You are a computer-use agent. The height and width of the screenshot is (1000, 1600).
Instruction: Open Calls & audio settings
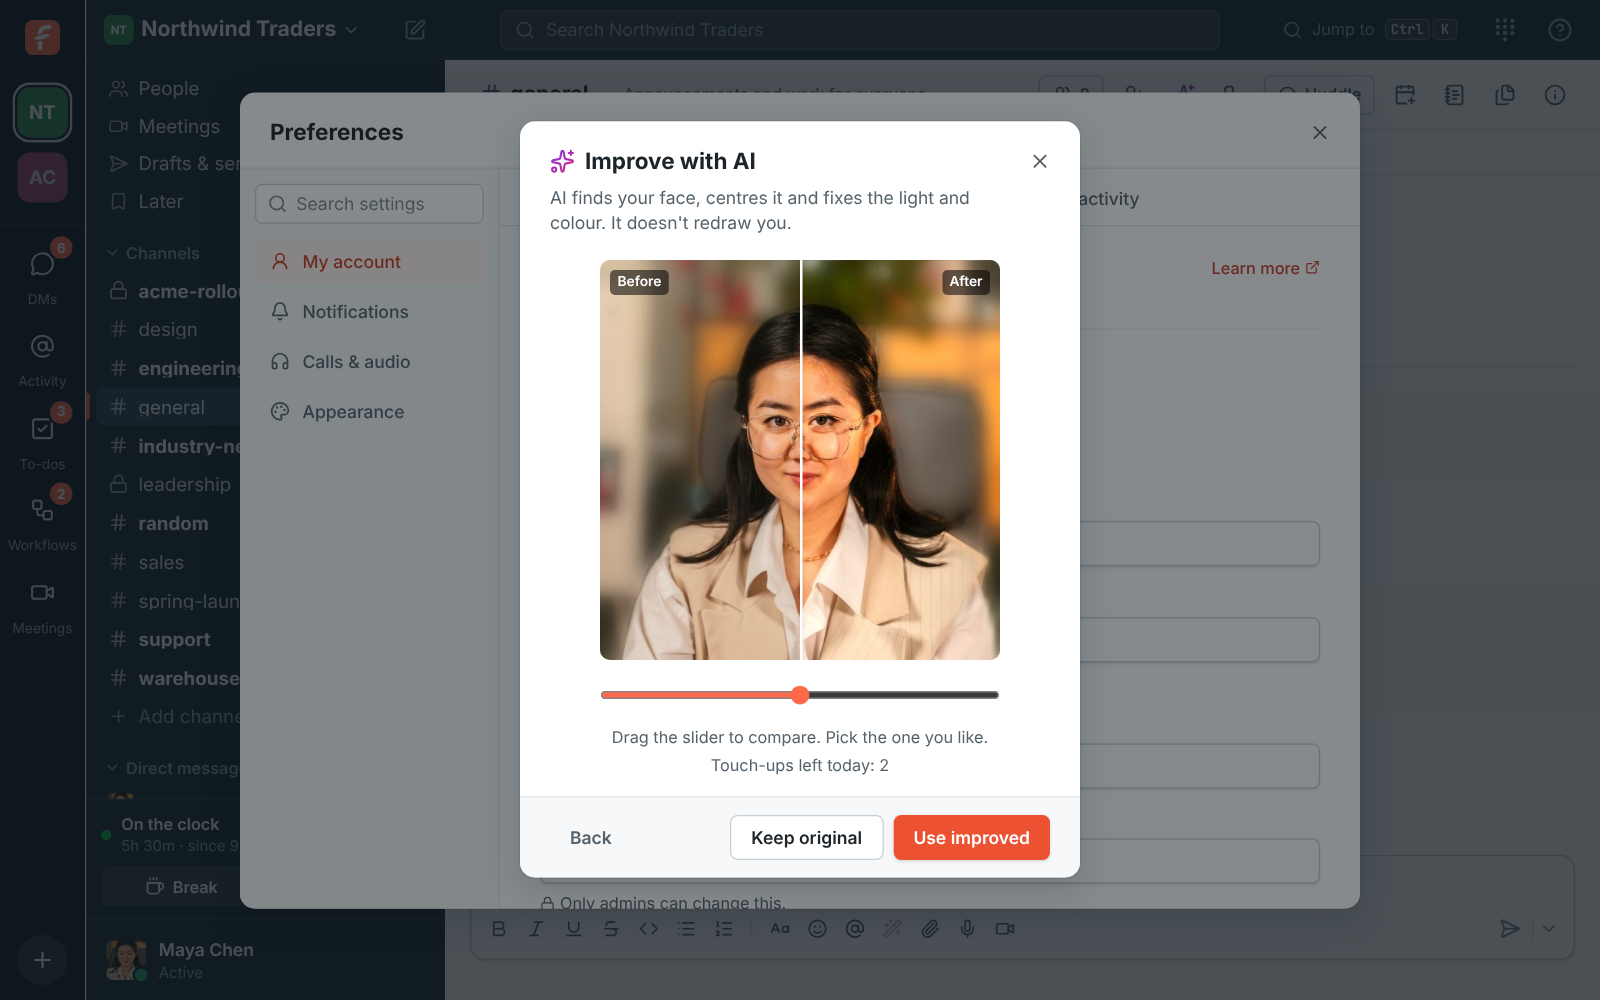point(370,362)
